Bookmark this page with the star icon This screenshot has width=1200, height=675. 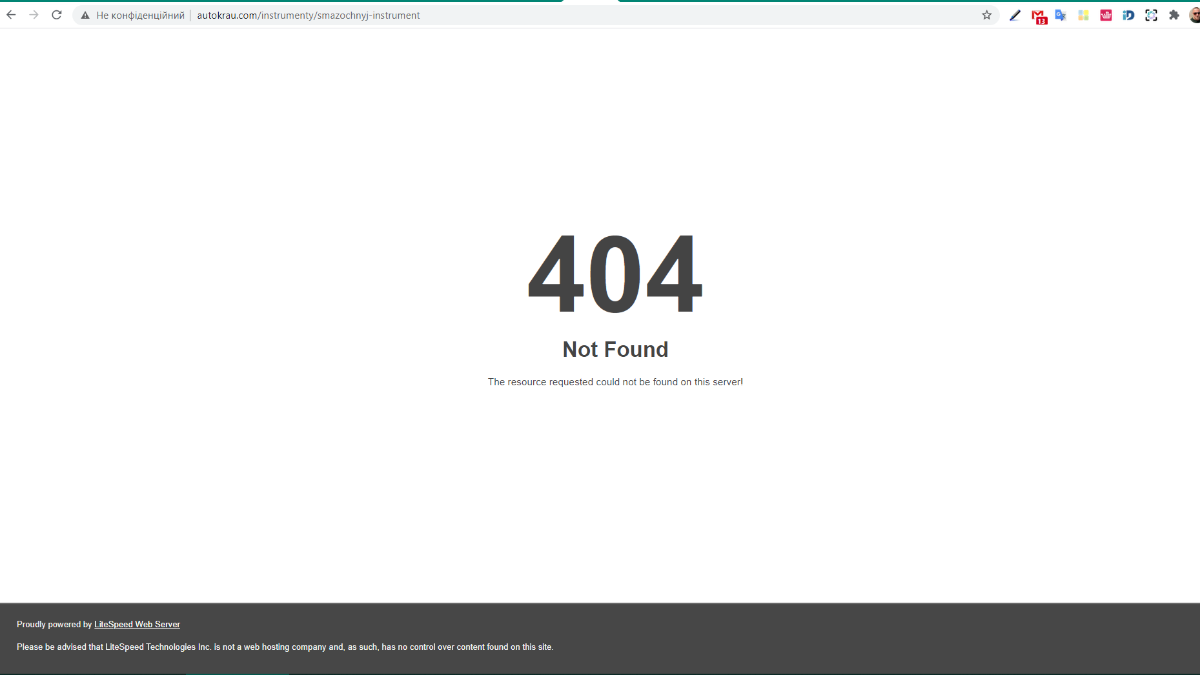point(986,15)
